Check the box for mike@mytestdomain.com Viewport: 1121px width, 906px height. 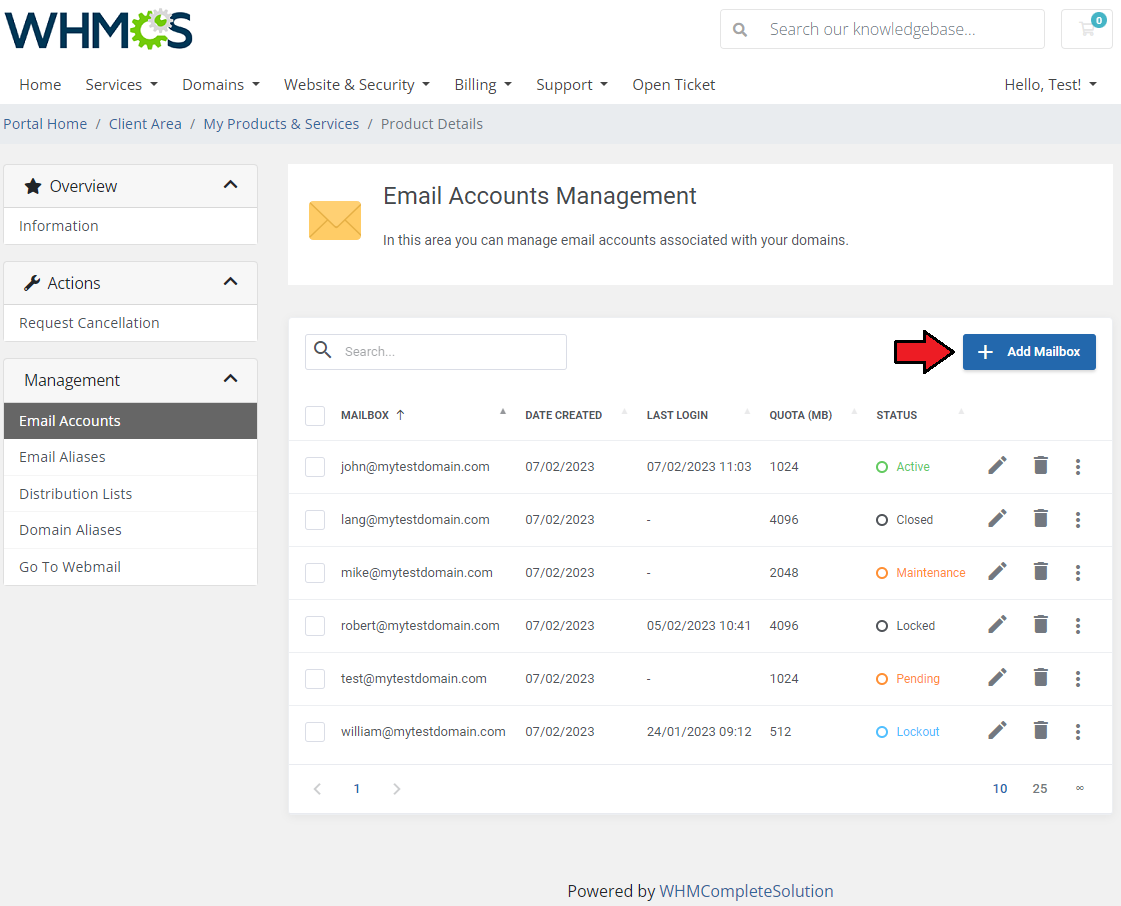tap(315, 573)
